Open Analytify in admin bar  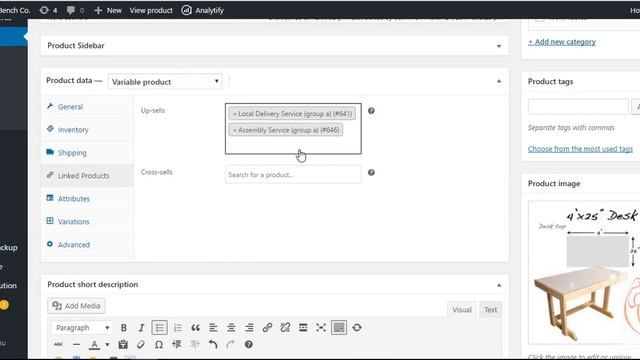pos(203,10)
